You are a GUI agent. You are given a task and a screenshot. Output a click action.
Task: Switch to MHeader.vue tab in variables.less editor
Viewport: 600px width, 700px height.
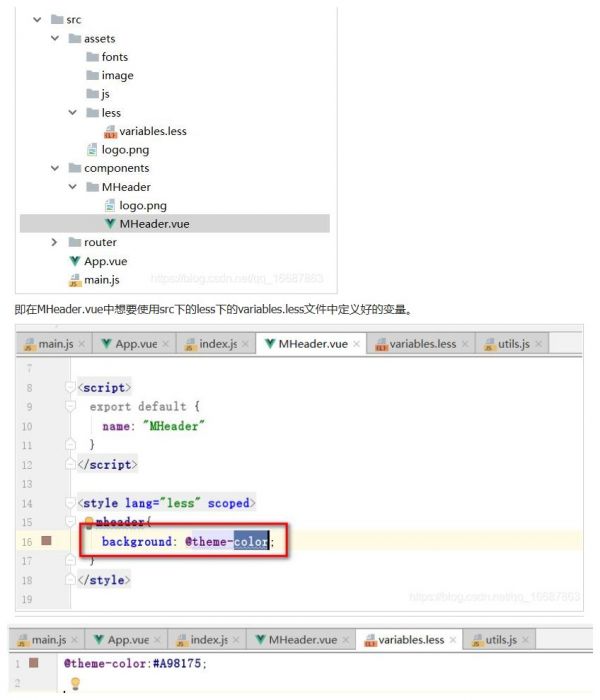click(x=303, y=640)
